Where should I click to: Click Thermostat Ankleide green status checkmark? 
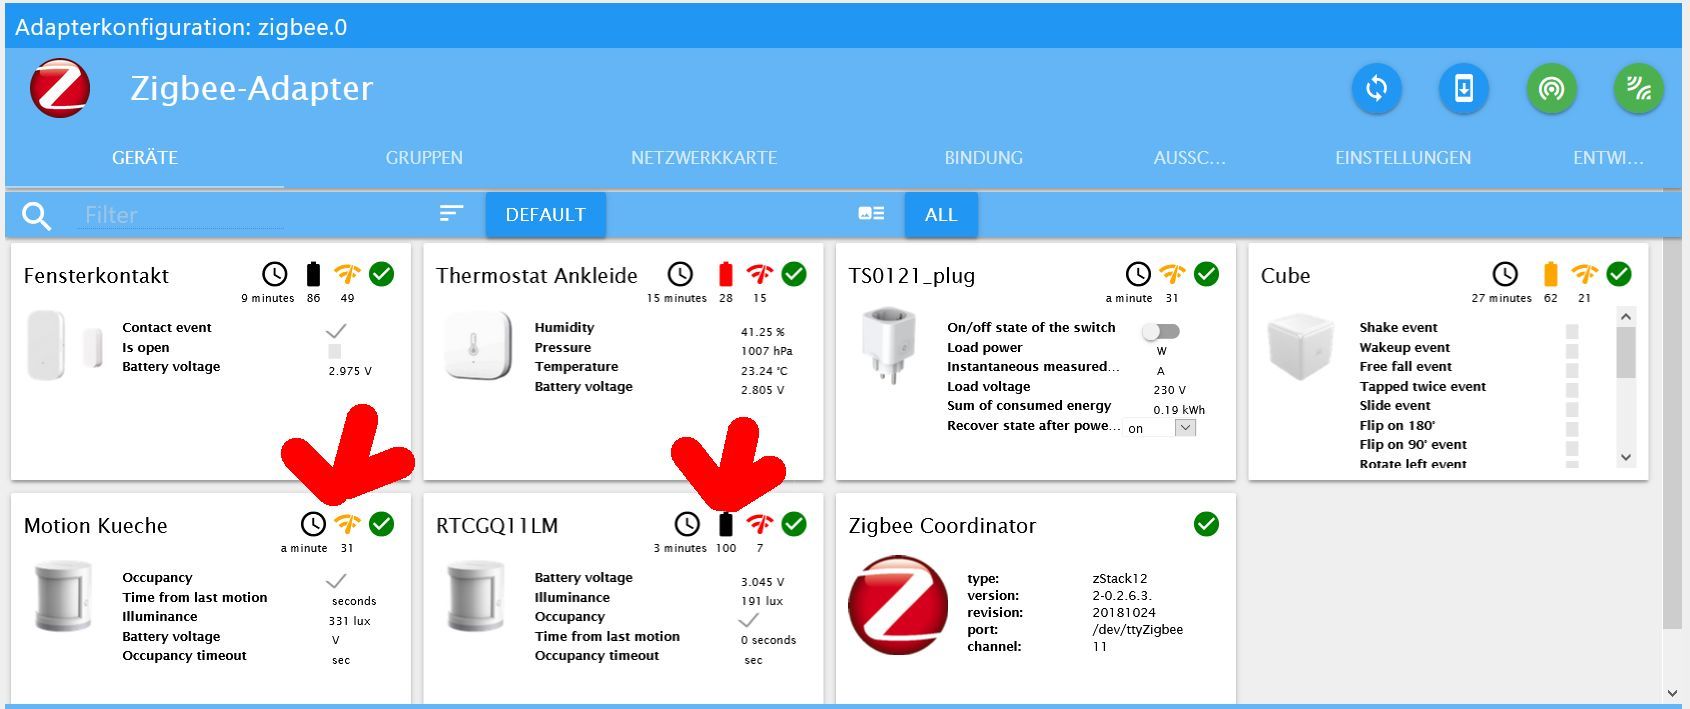pyautogui.click(x=794, y=274)
